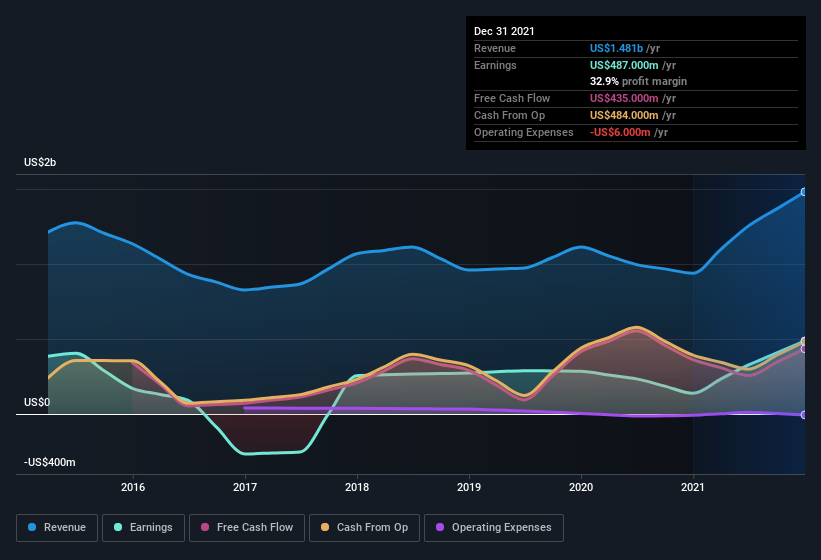
Task: Click the 32.9% profit margin text
Action: click(638, 81)
